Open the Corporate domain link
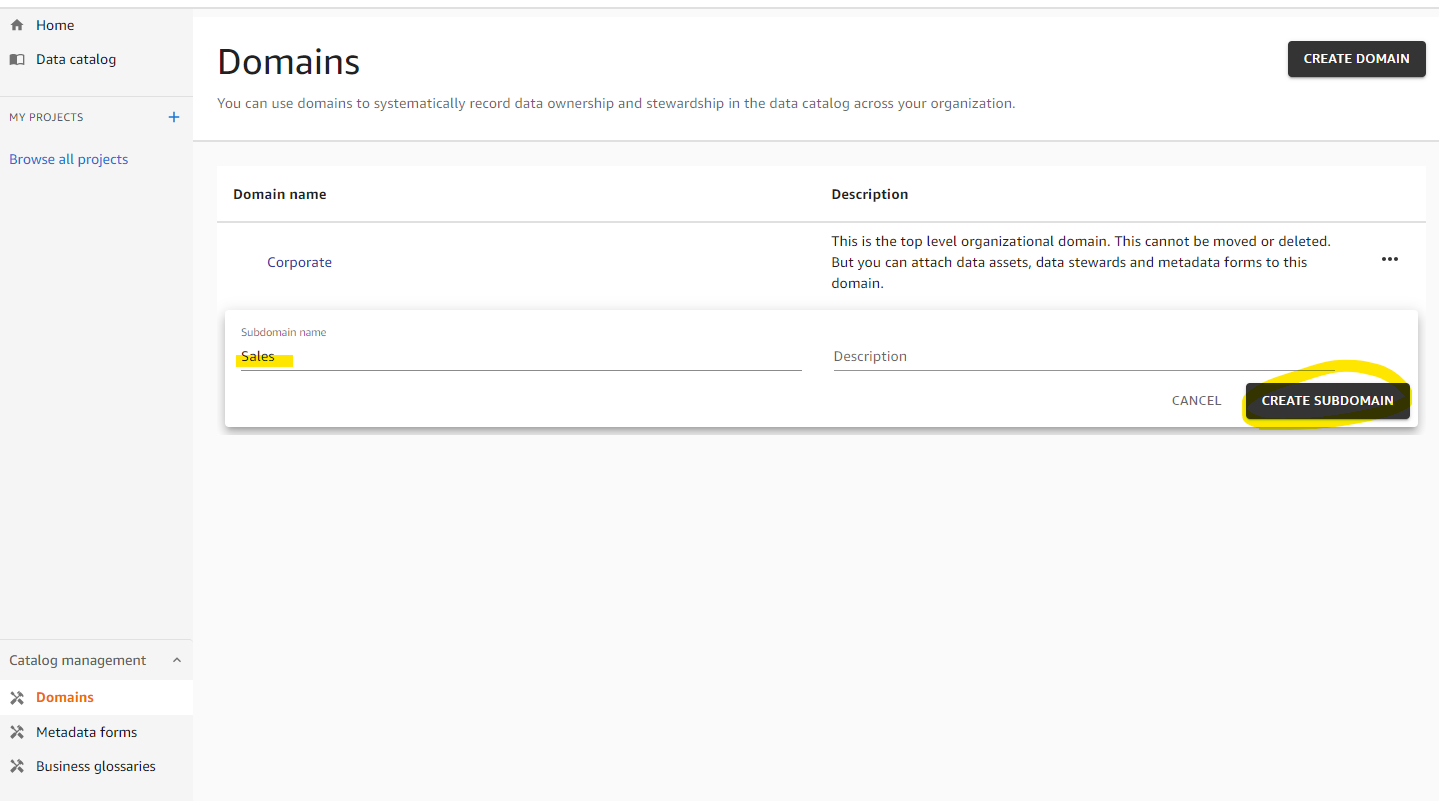 point(299,262)
